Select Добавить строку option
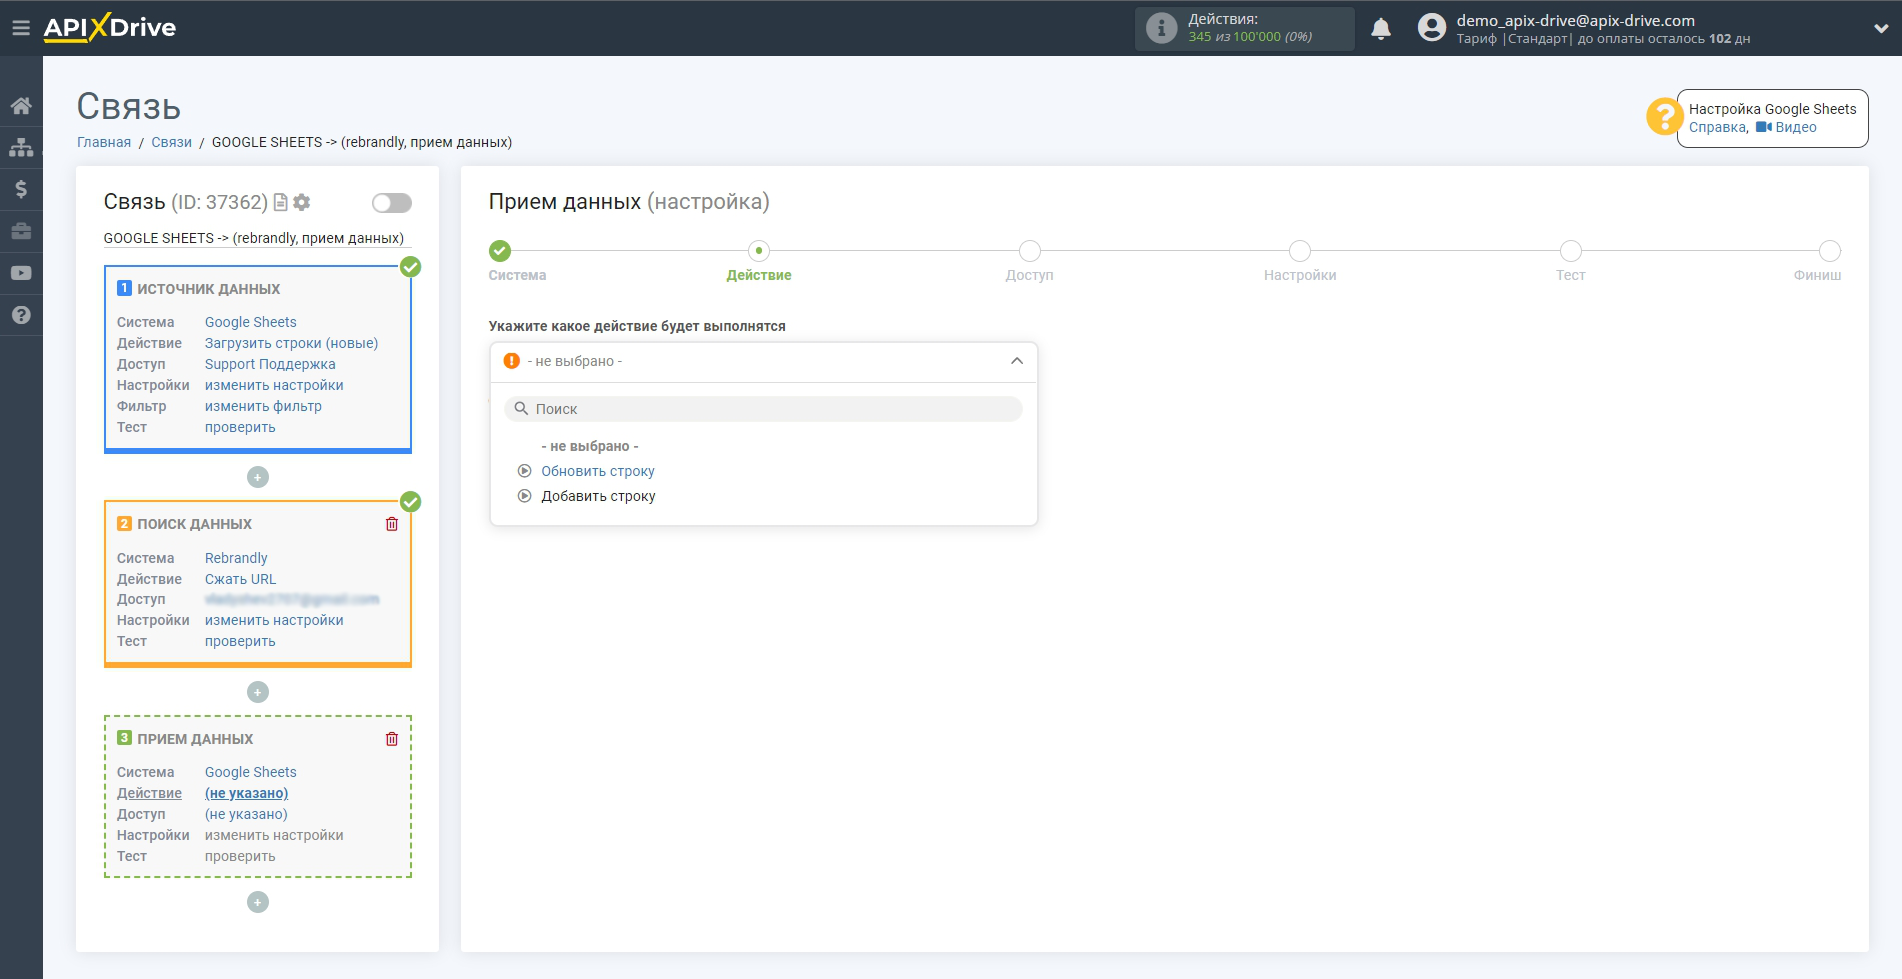Screen dimensions: 1902x979 598,496
